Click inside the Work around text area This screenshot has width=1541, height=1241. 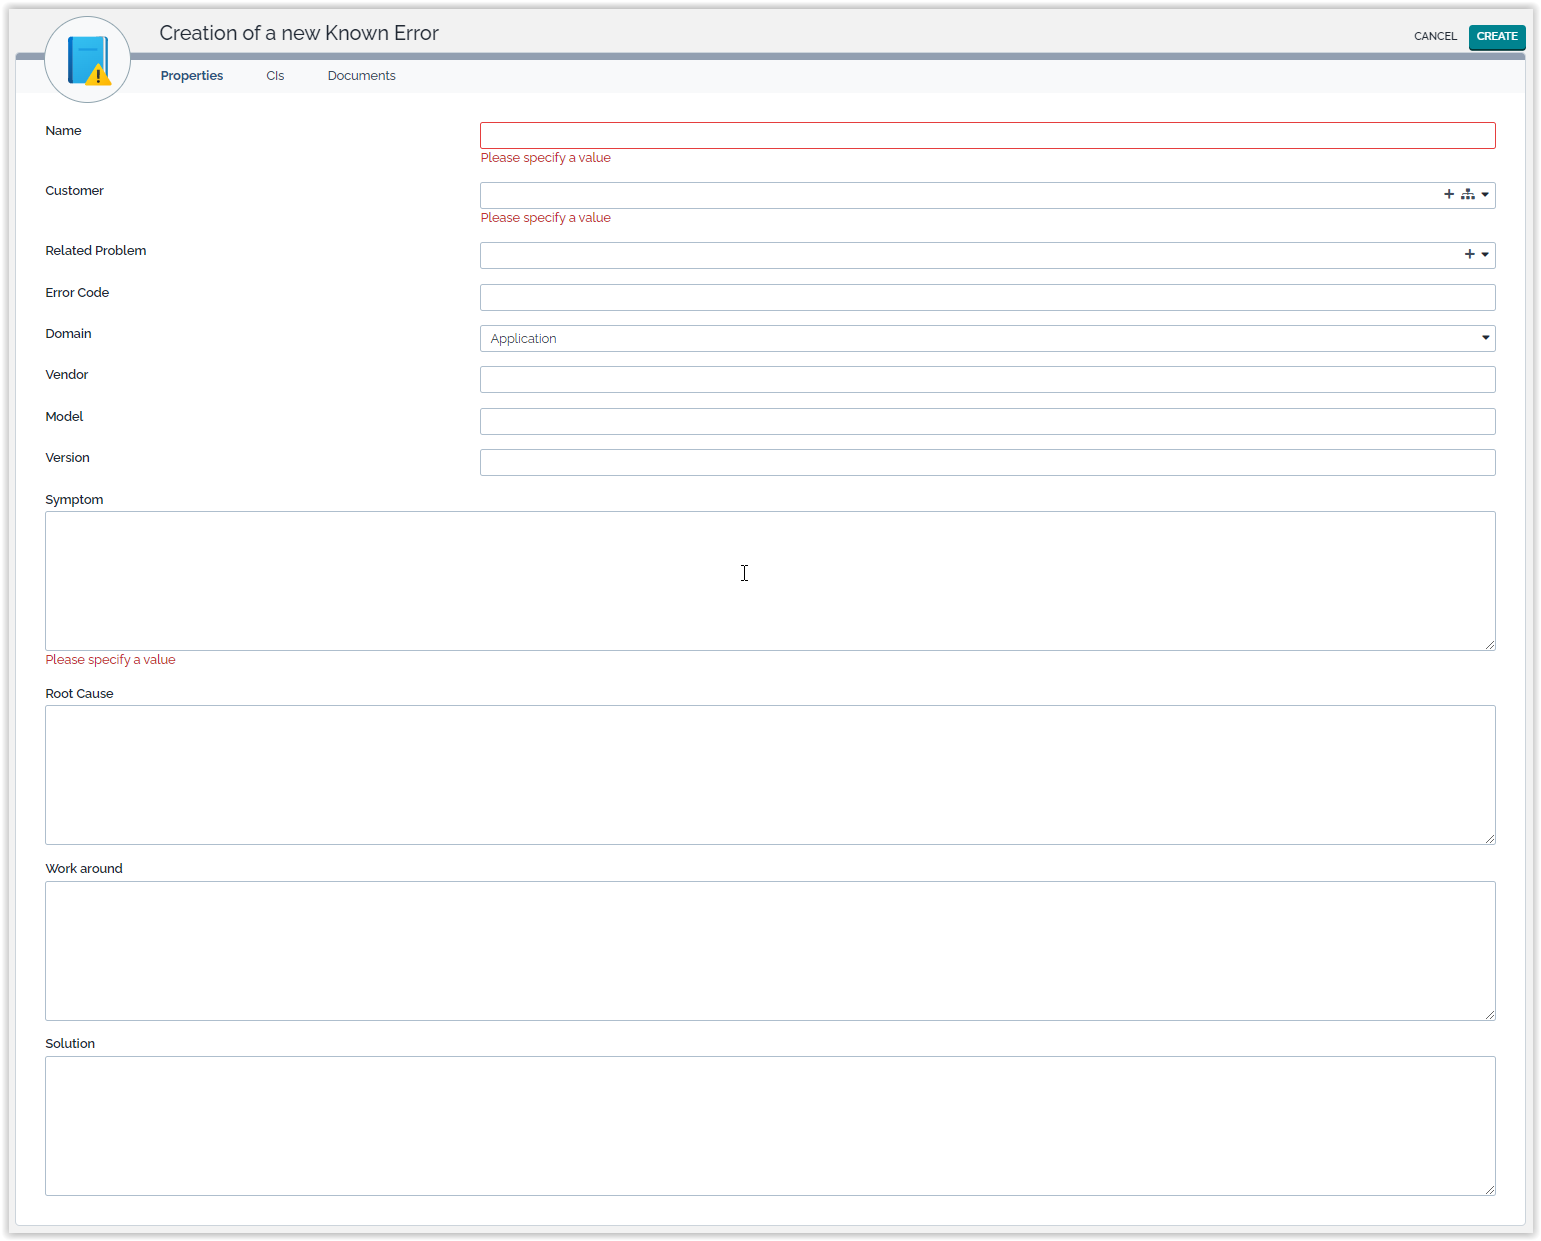(770, 951)
